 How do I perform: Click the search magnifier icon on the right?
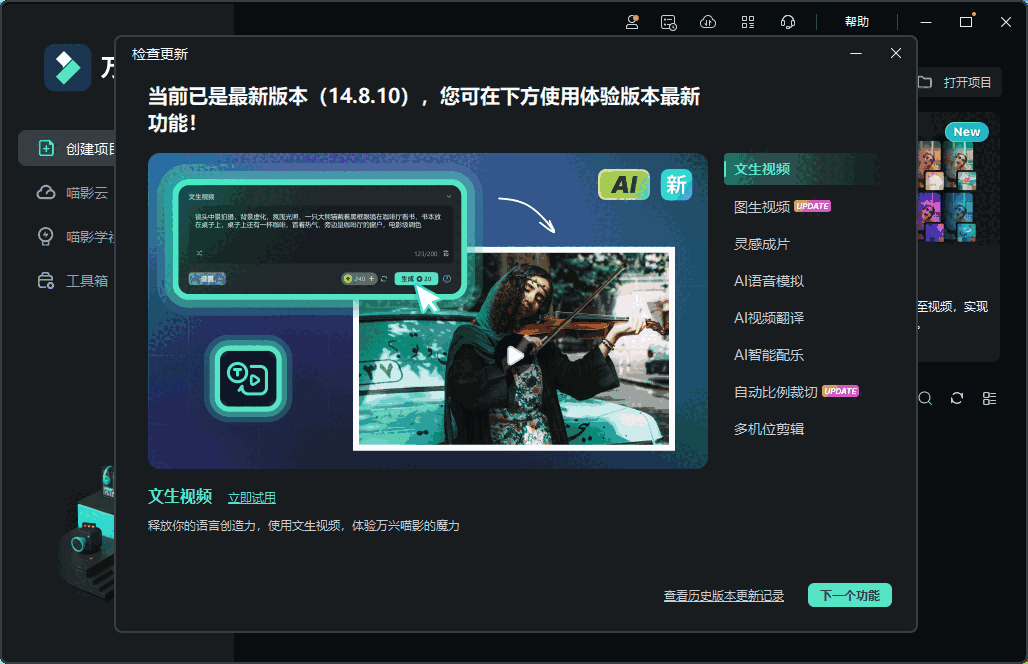coord(924,398)
